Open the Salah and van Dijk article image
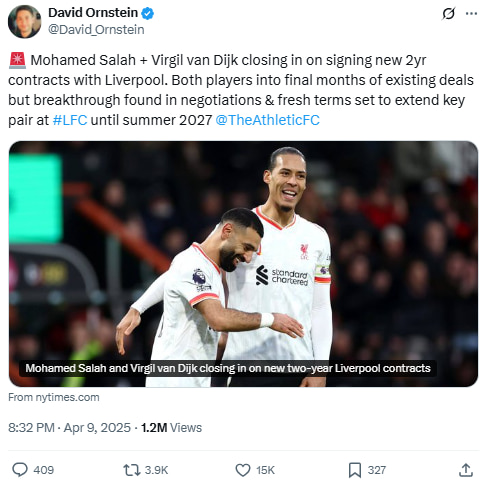 [x=243, y=264]
